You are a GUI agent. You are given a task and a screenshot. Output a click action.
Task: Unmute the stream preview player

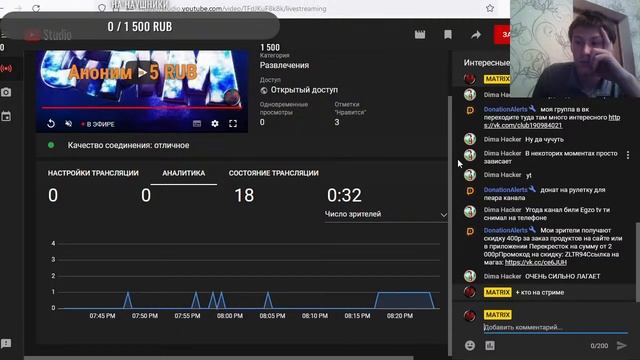click(x=69, y=124)
